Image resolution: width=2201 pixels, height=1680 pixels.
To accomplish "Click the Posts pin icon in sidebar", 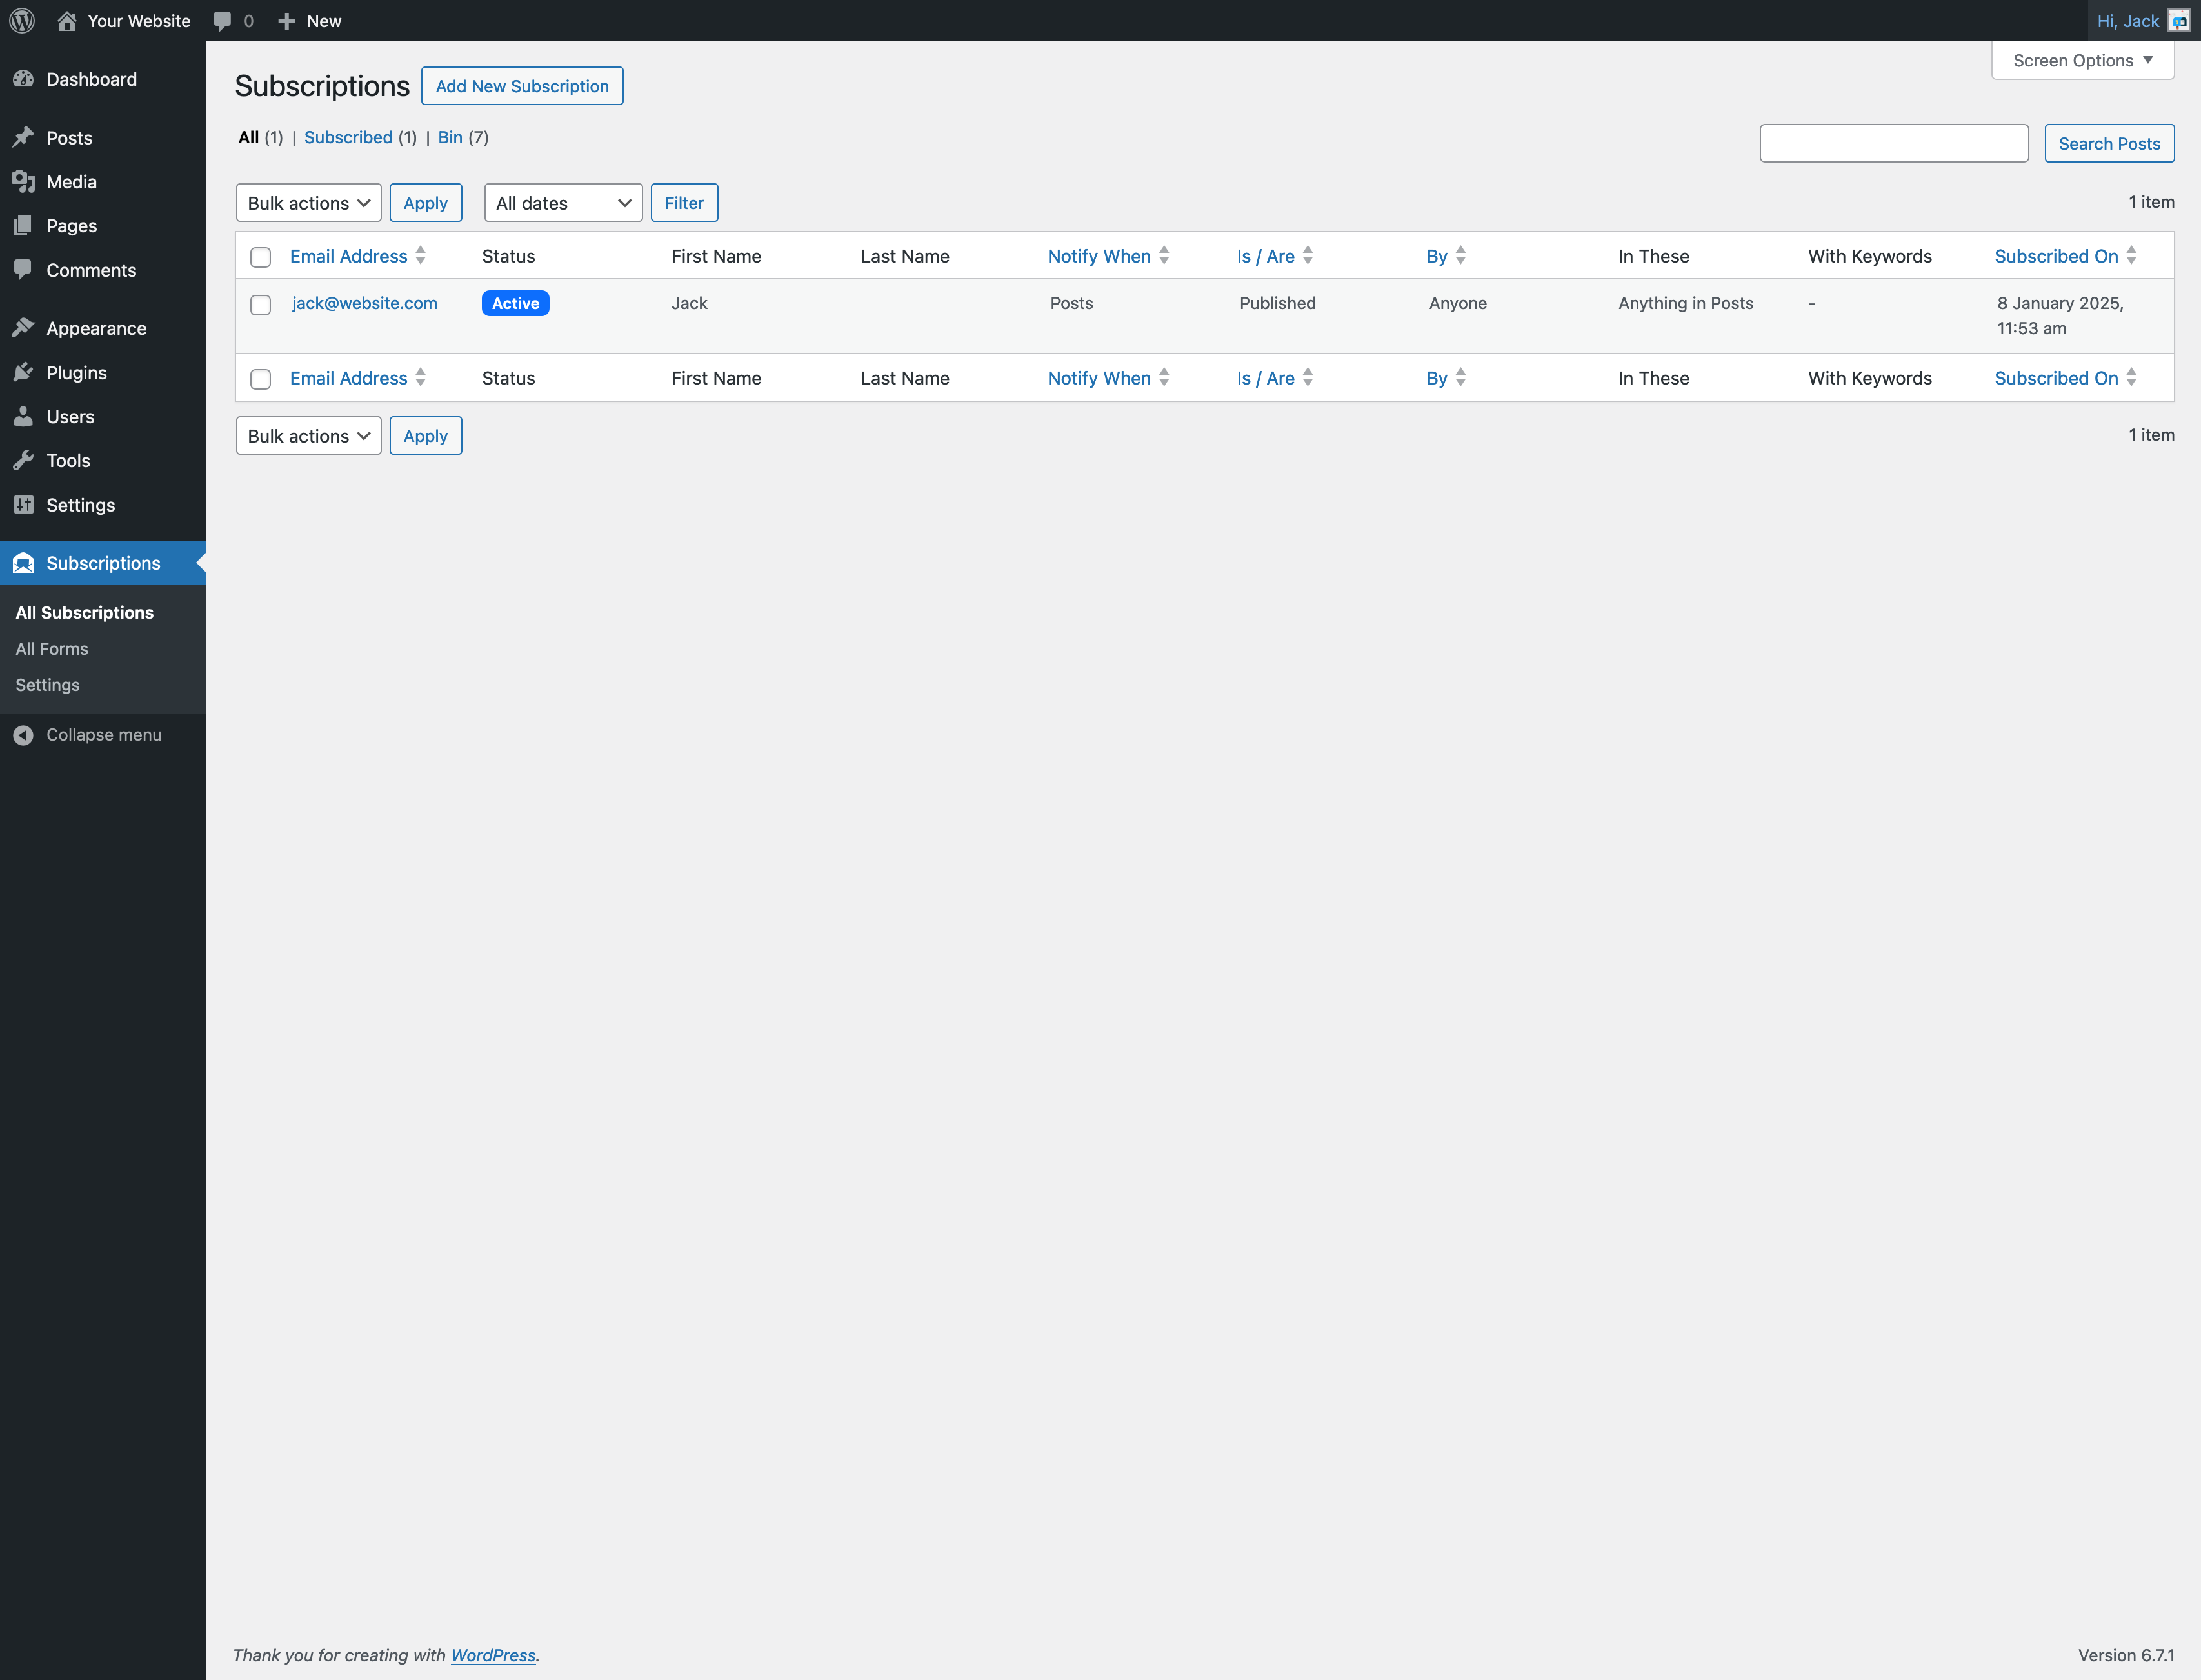I will tap(24, 137).
